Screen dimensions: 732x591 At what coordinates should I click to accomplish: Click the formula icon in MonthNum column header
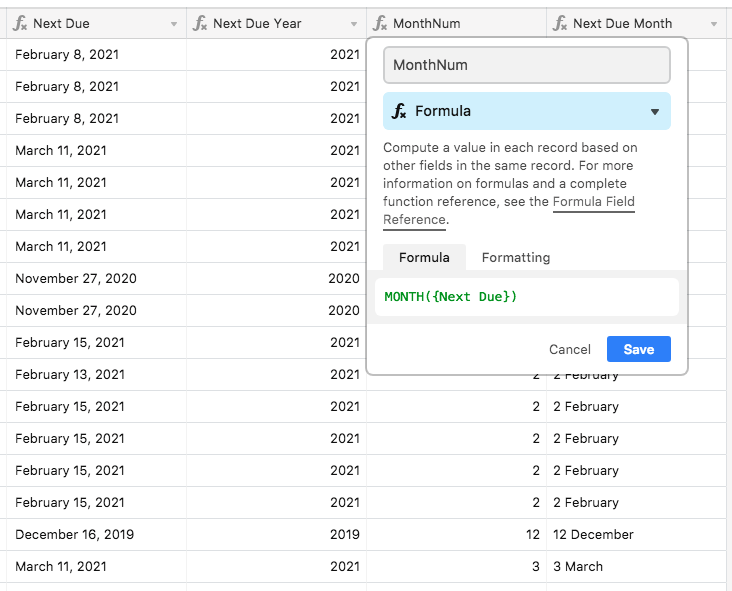pyautogui.click(x=380, y=23)
